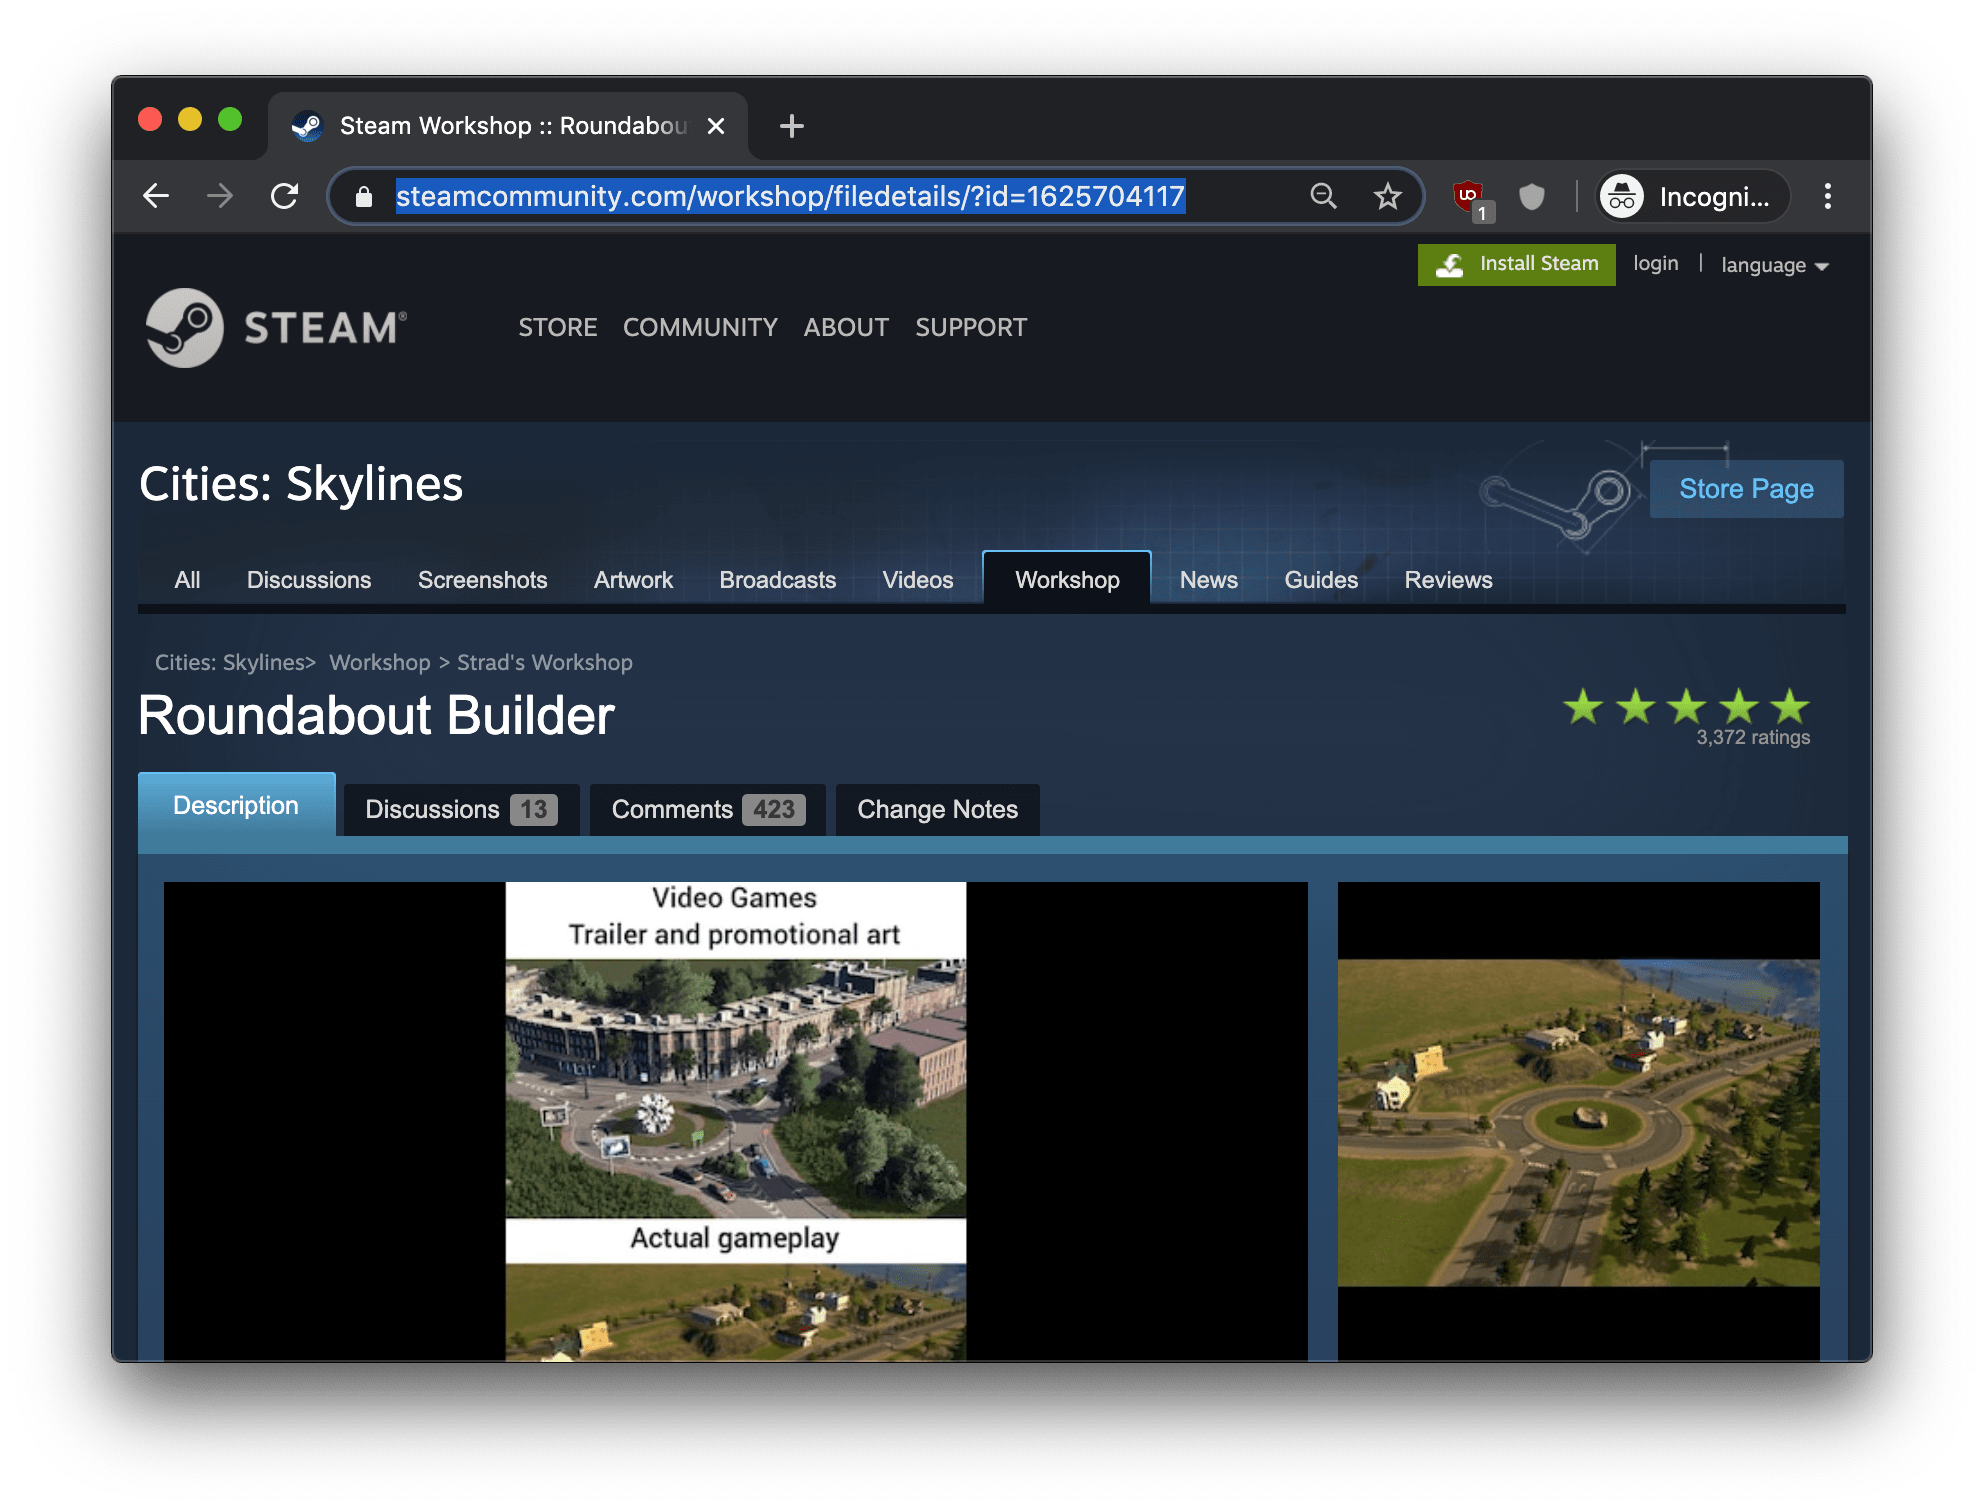1984x1510 pixels.
Task: Open the Discussions 13 tab
Action: click(461, 809)
